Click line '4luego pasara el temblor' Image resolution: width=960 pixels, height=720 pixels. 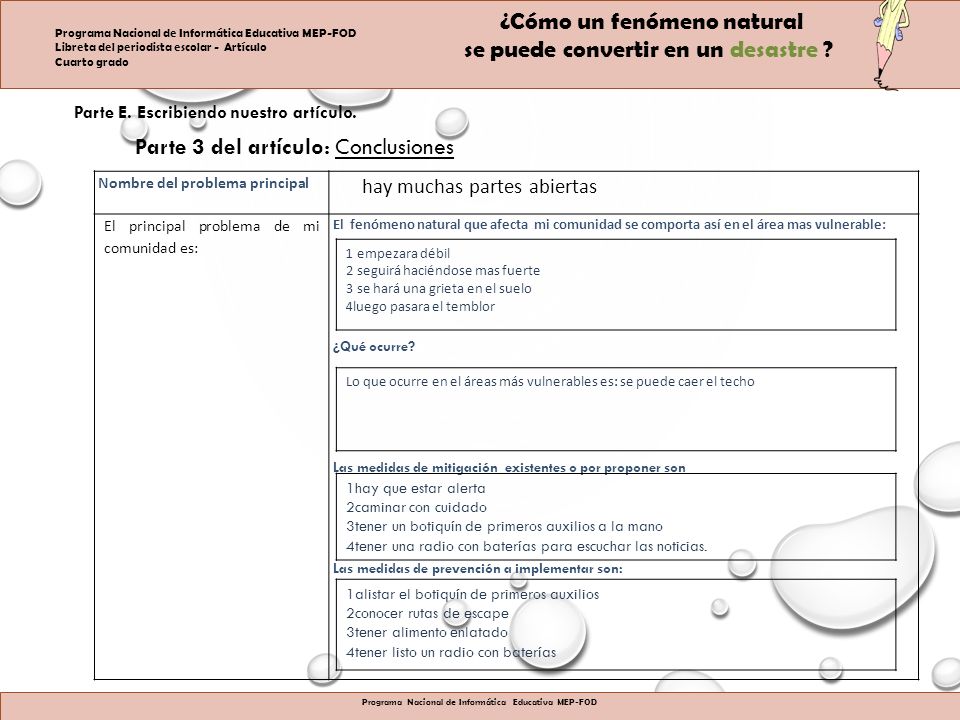[x=420, y=307]
